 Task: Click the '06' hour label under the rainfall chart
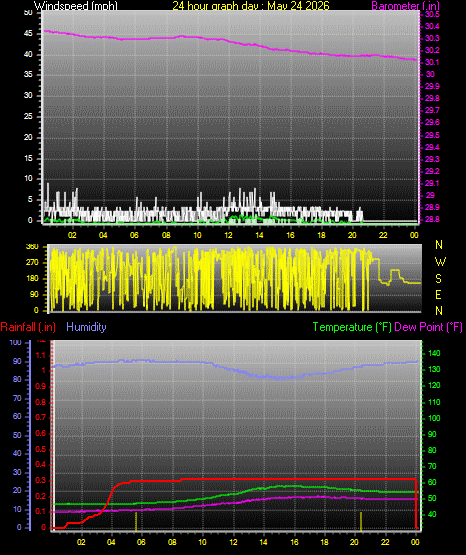141,542
